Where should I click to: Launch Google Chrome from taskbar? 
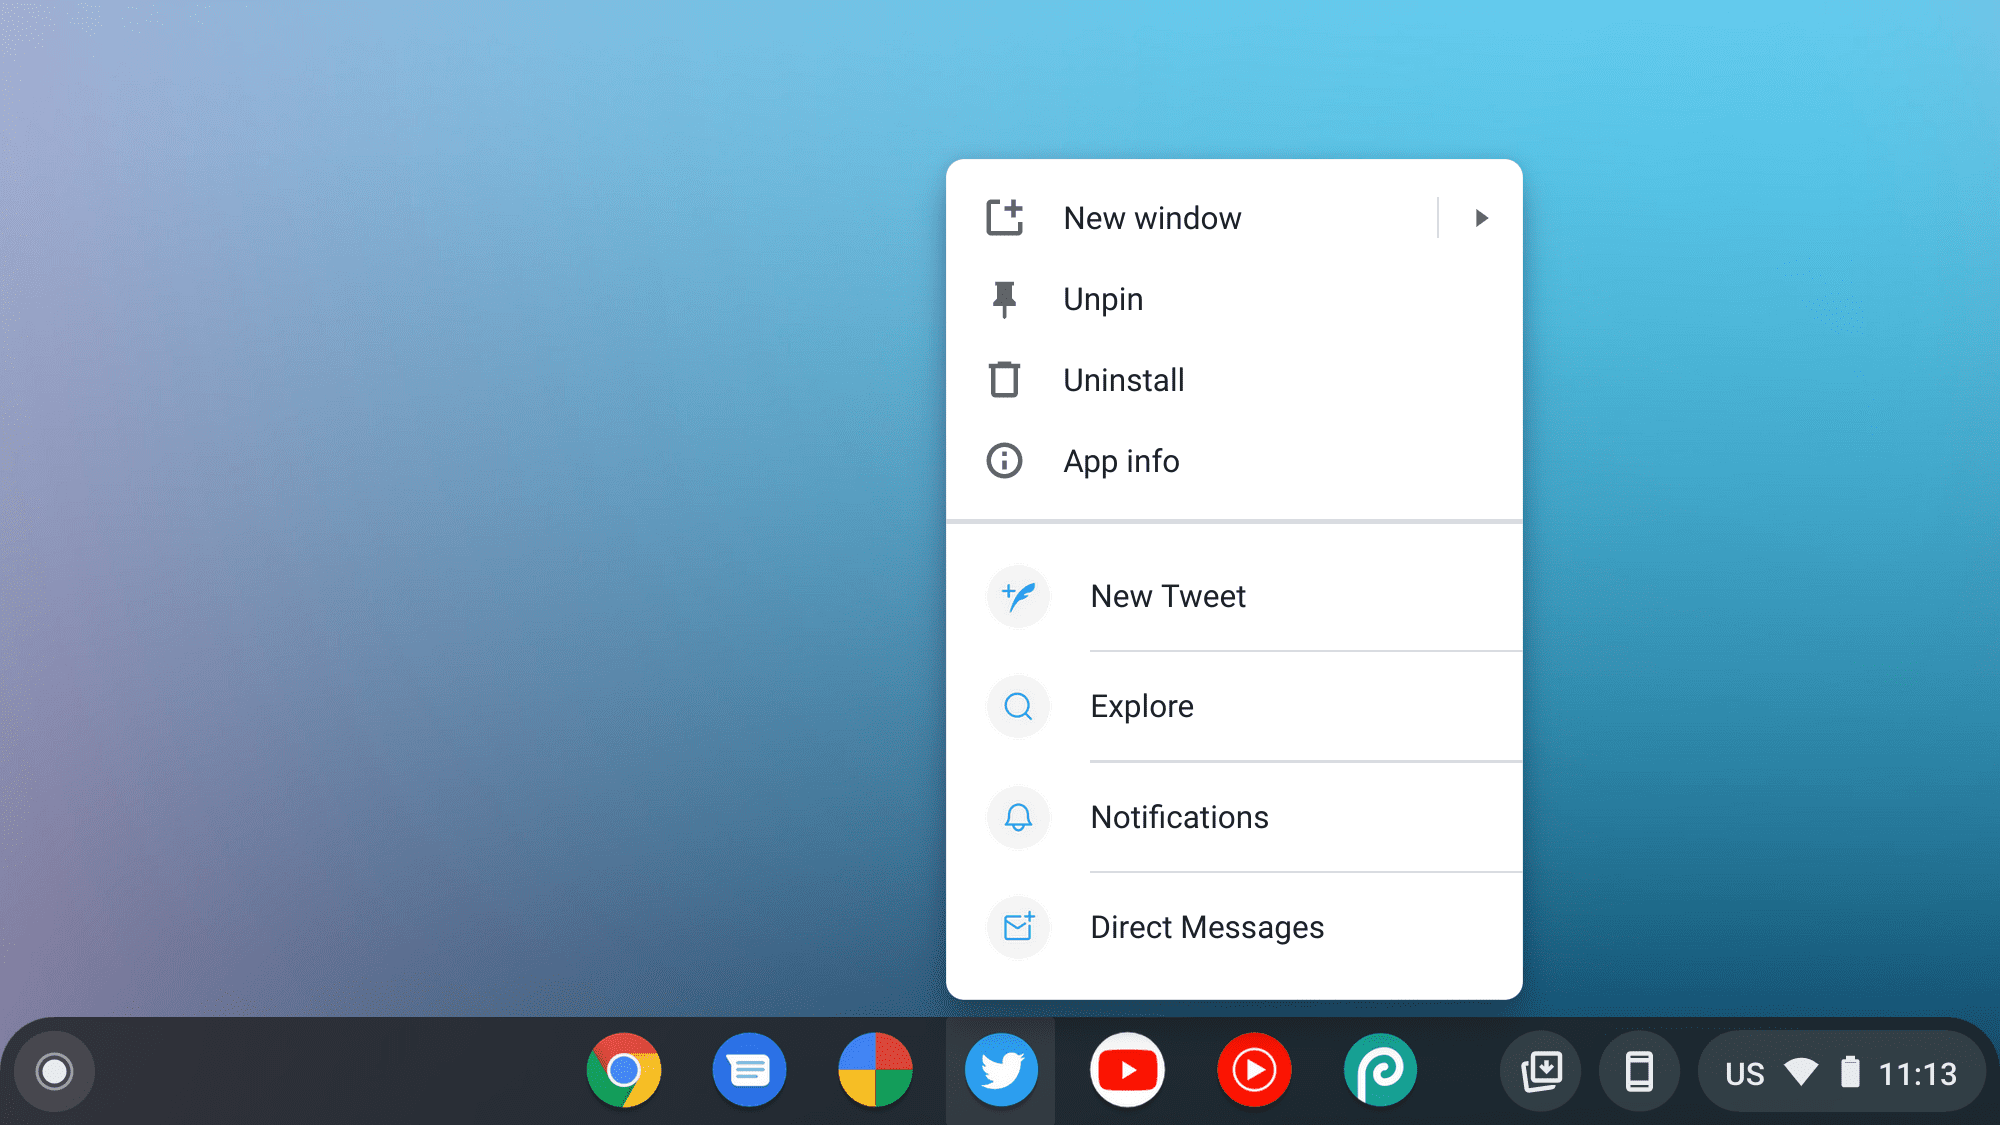(x=624, y=1071)
